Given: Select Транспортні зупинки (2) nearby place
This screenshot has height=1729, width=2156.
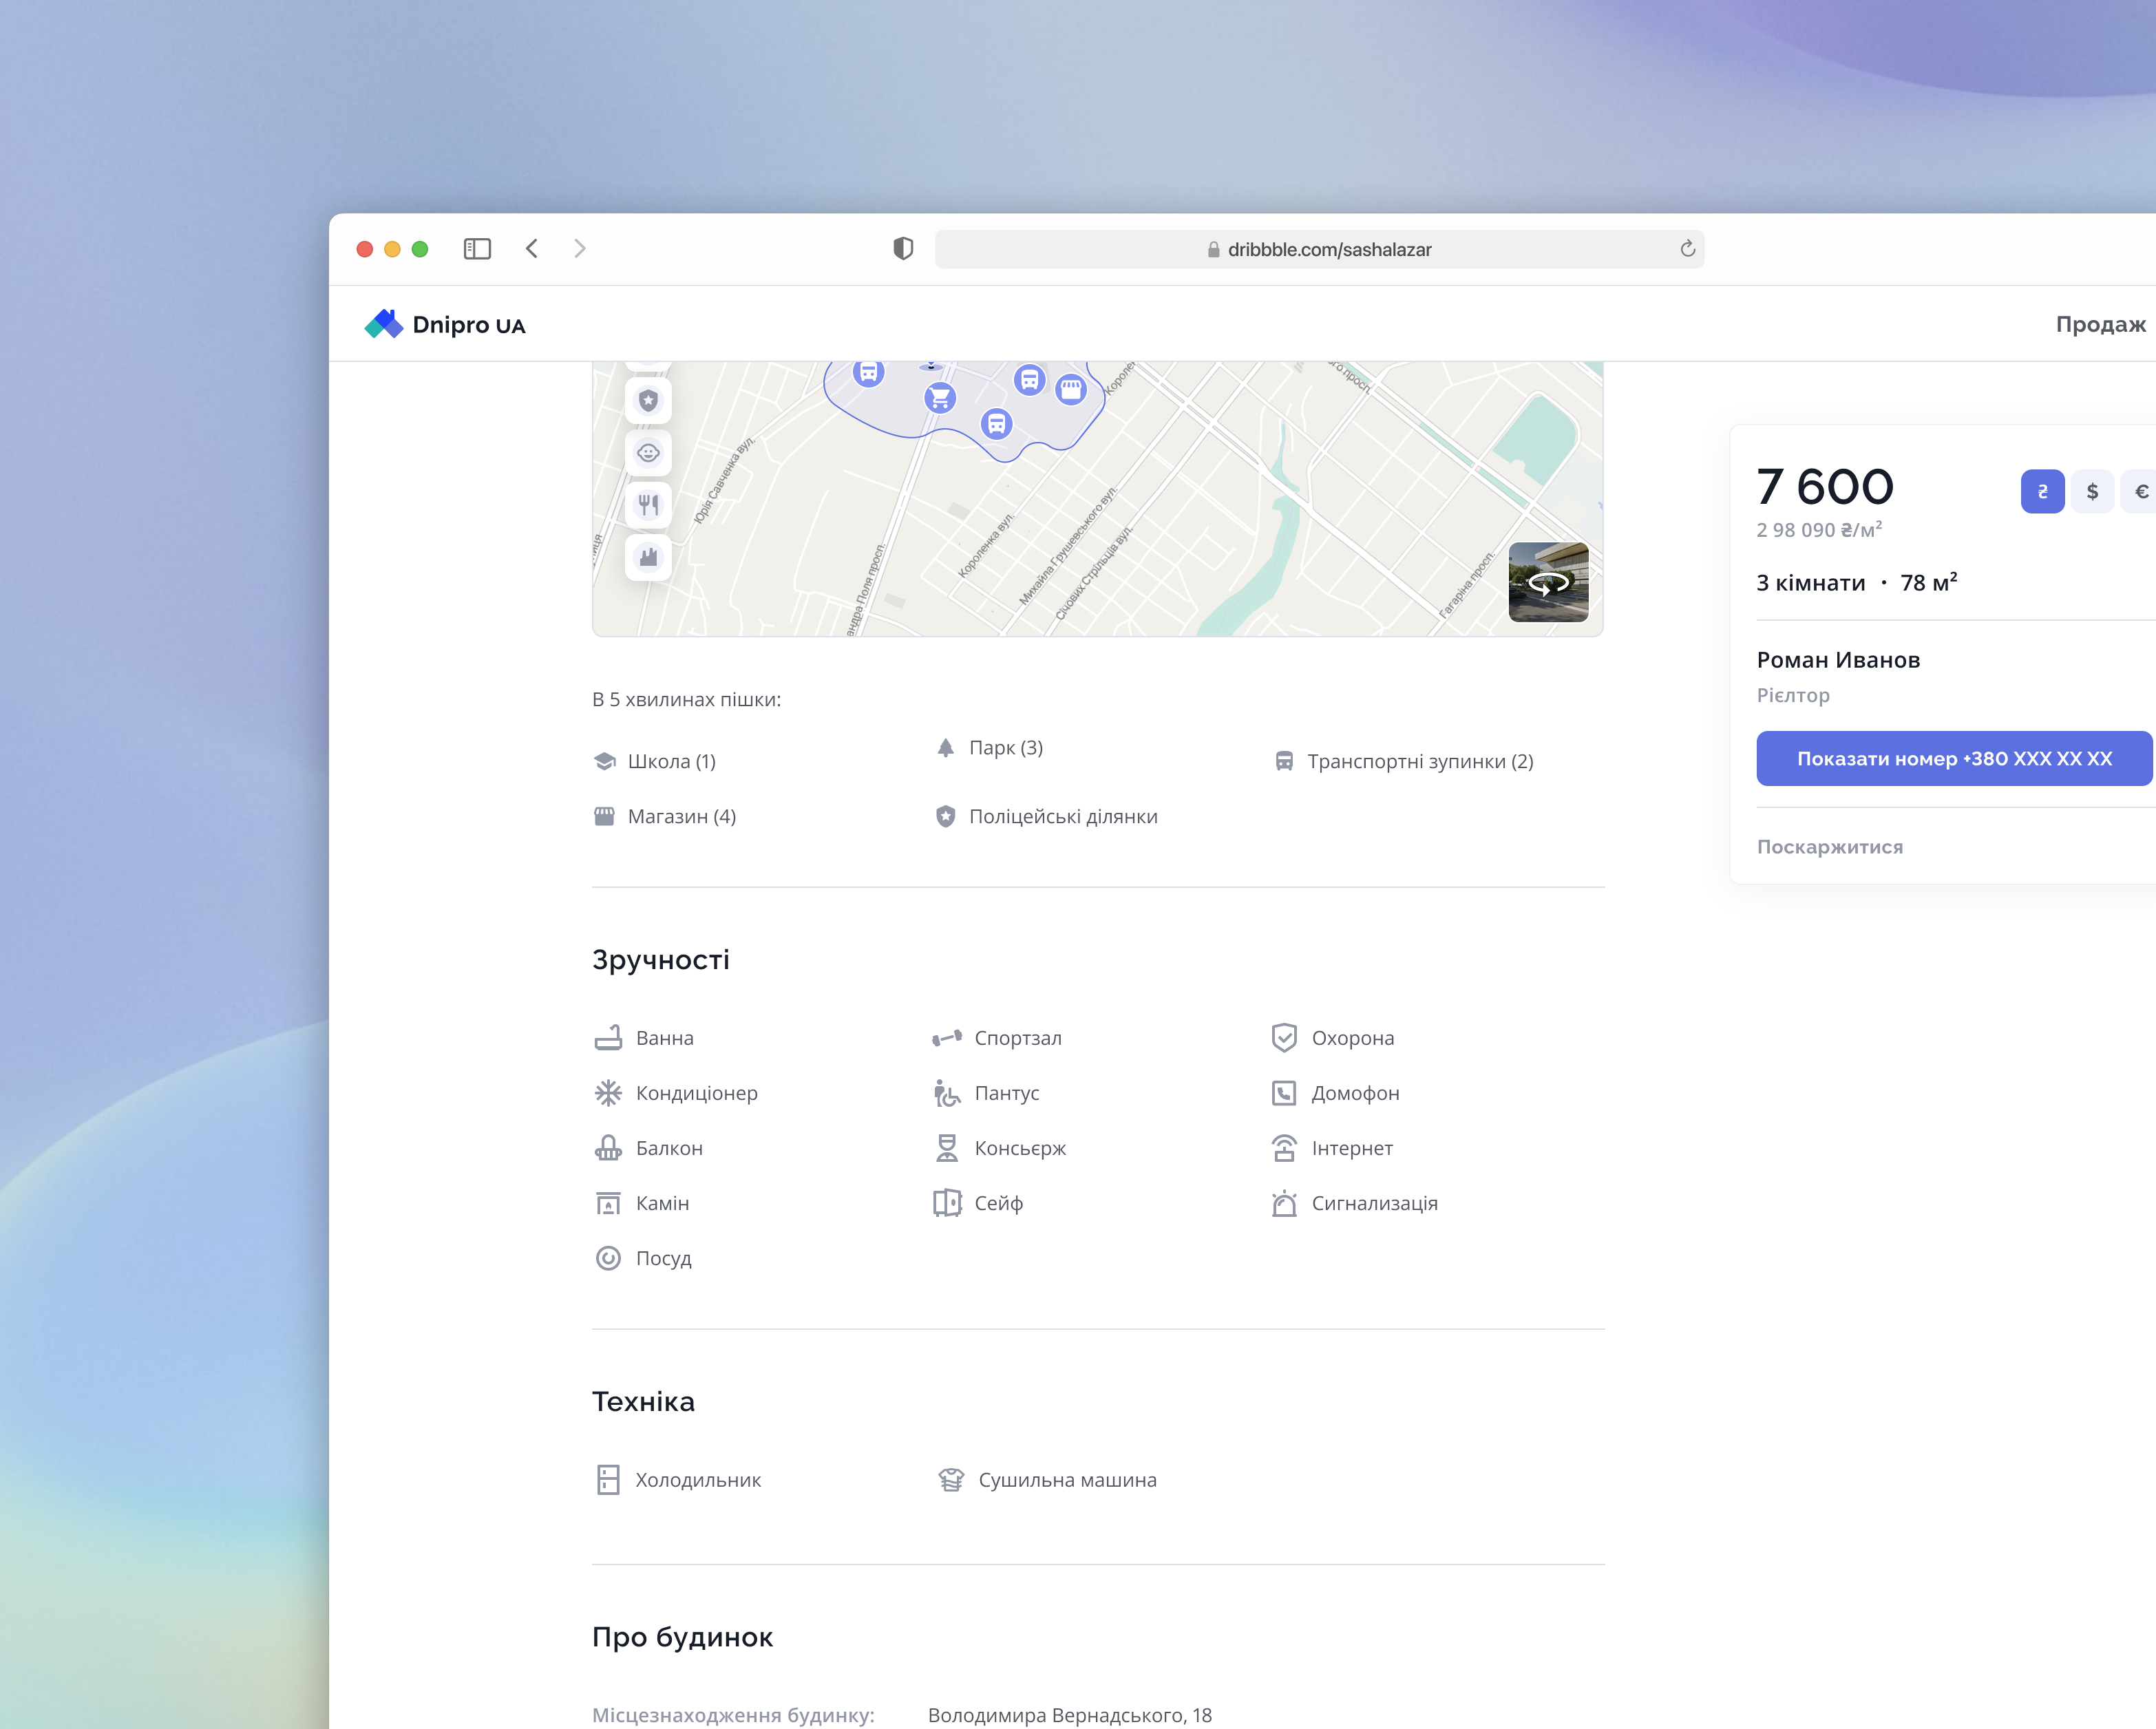Looking at the screenshot, I should point(1404,762).
